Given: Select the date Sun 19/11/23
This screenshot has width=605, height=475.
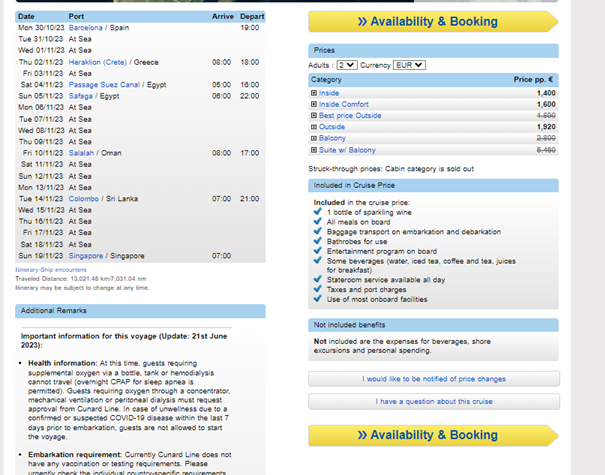Looking at the screenshot, I should pos(41,256).
